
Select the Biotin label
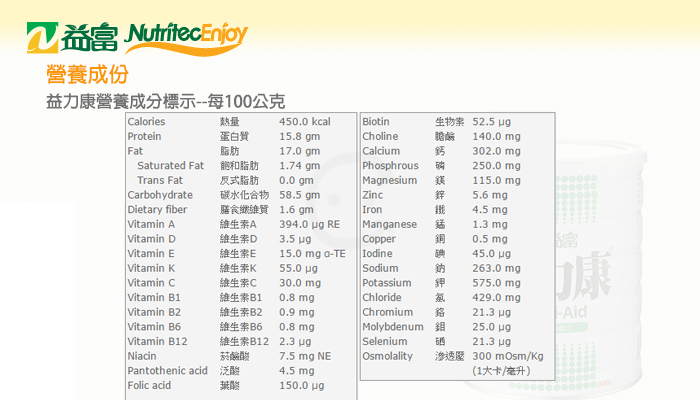click(376, 121)
